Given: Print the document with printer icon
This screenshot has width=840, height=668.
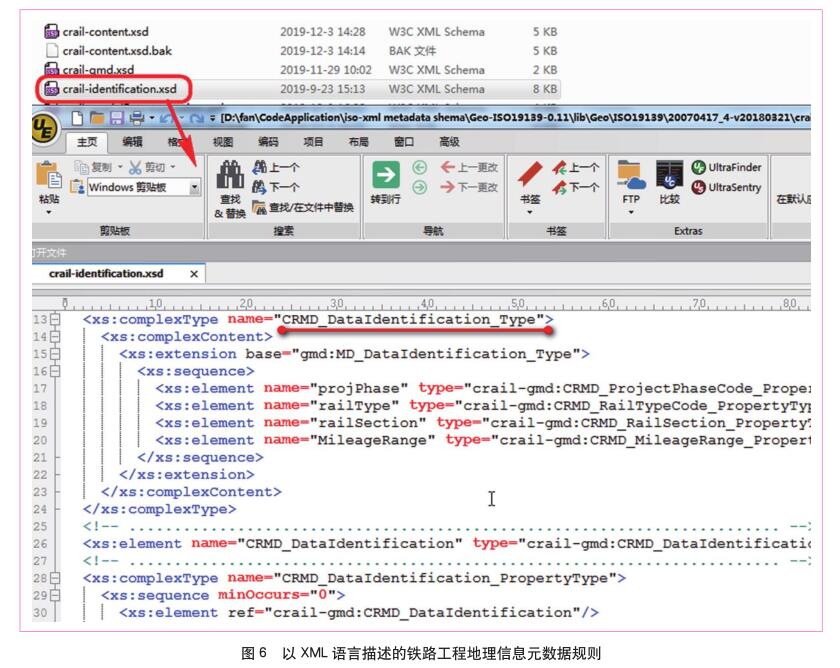Looking at the screenshot, I should [137, 118].
